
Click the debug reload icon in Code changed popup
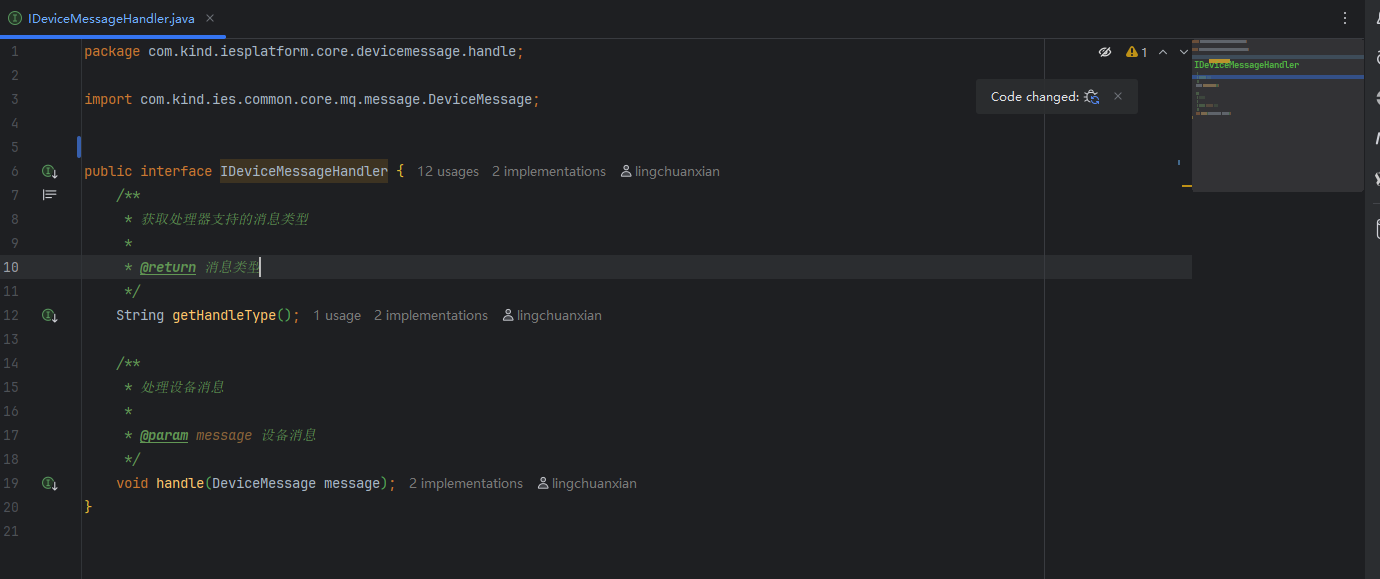[1092, 97]
